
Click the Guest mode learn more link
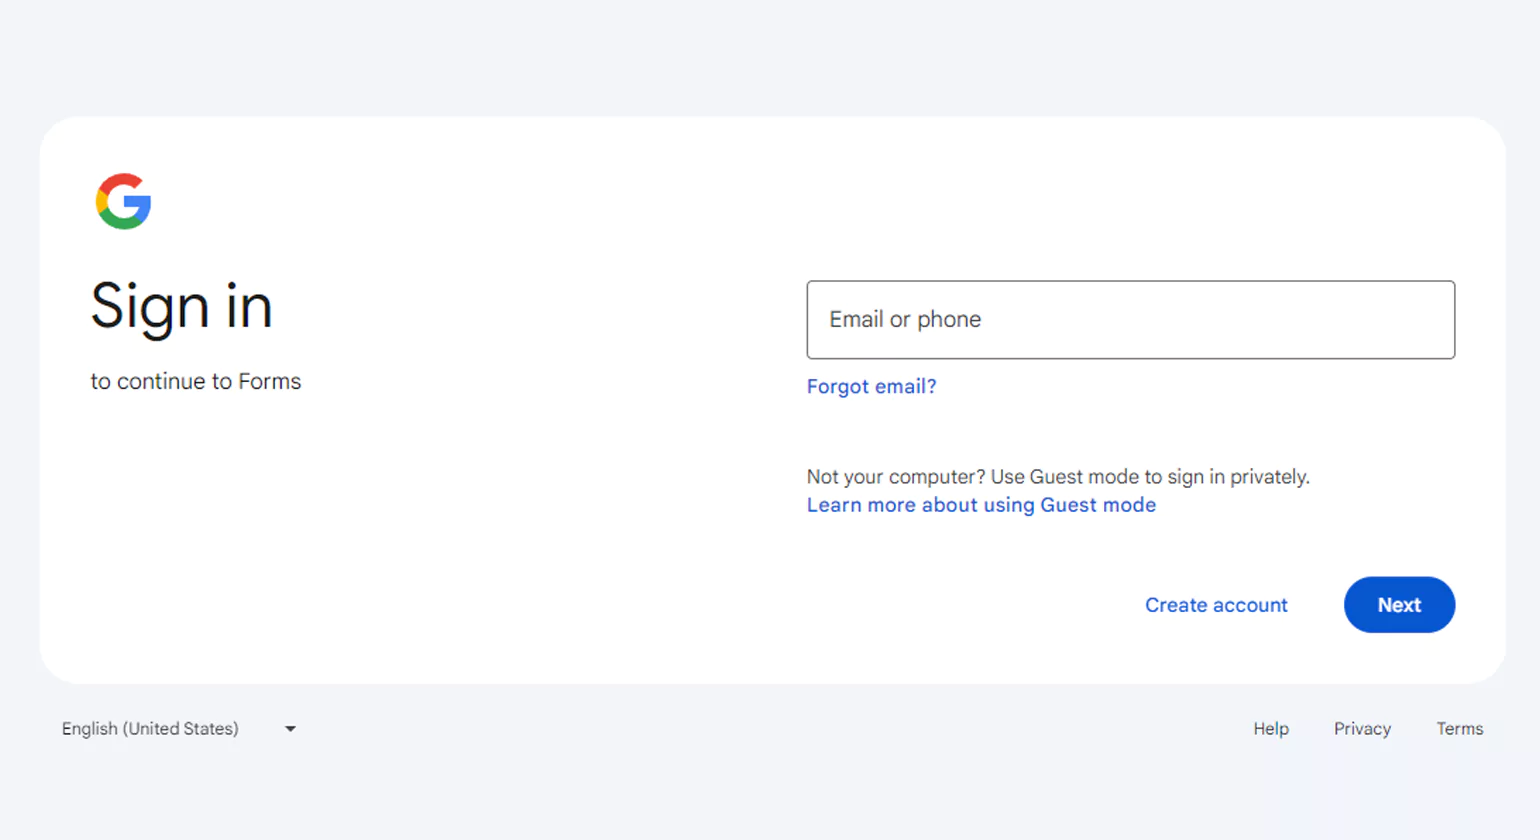tap(981, 505)
